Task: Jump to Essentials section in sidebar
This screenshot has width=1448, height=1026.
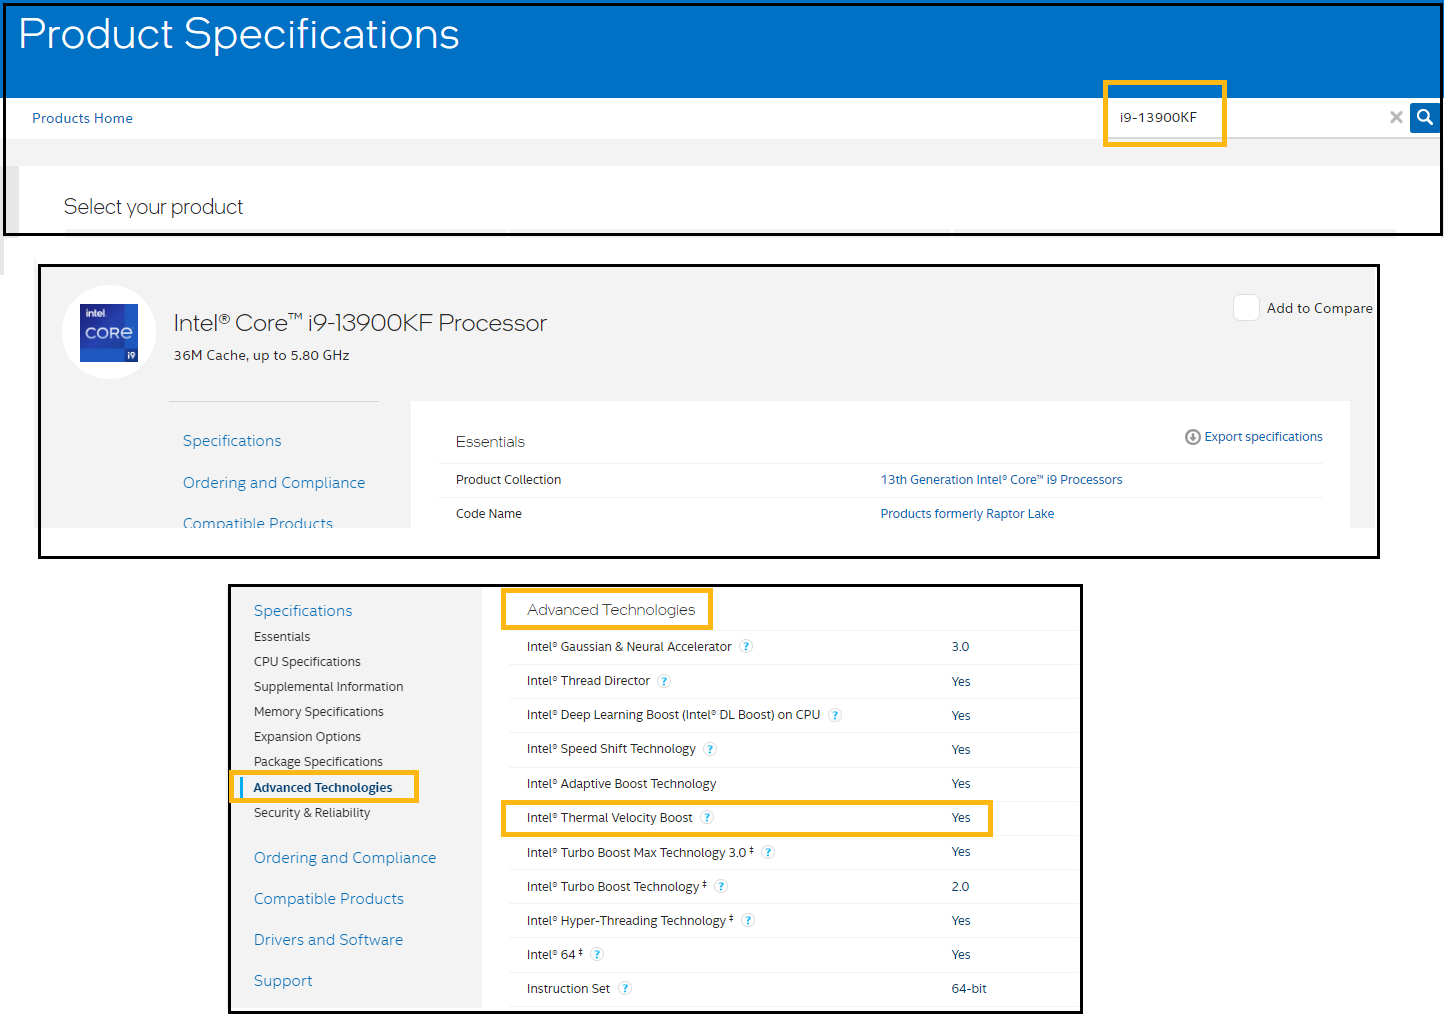Action: tap(282, 637)
